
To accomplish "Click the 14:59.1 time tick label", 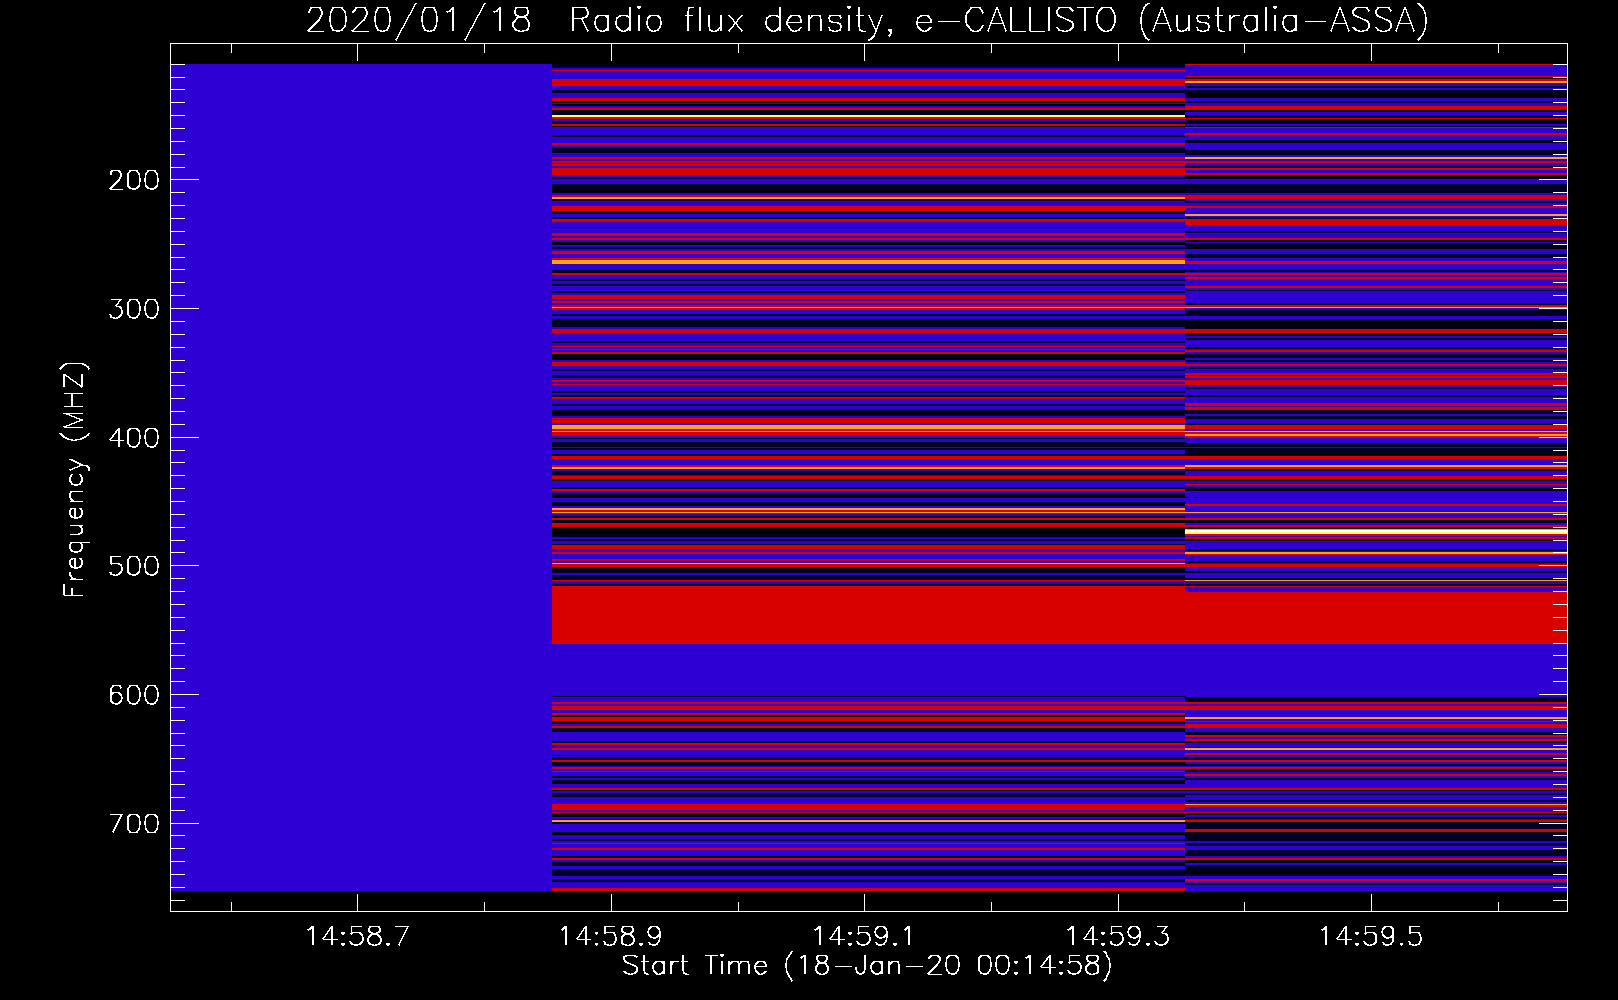I will [x=863, y=937].
